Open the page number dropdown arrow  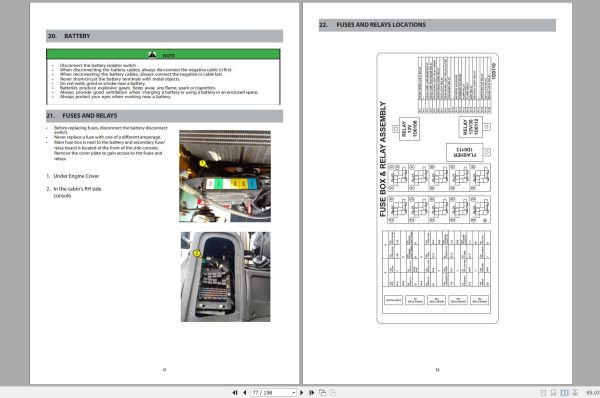293,393
